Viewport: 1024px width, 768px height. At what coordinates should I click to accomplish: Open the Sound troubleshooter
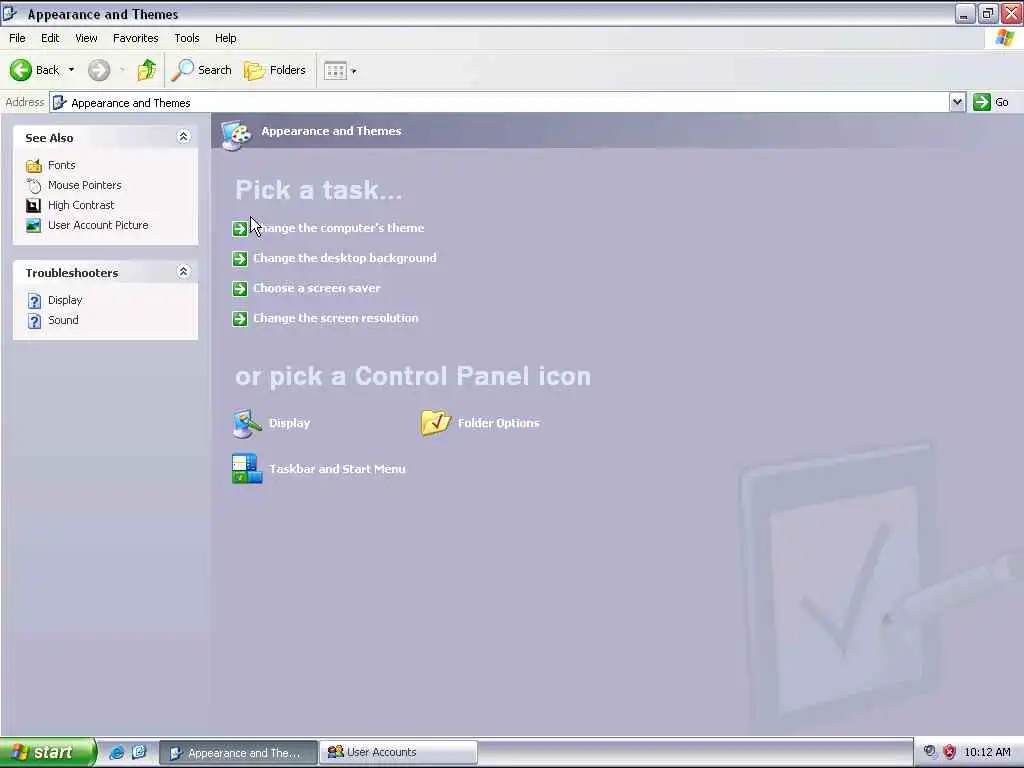point(63,320)
